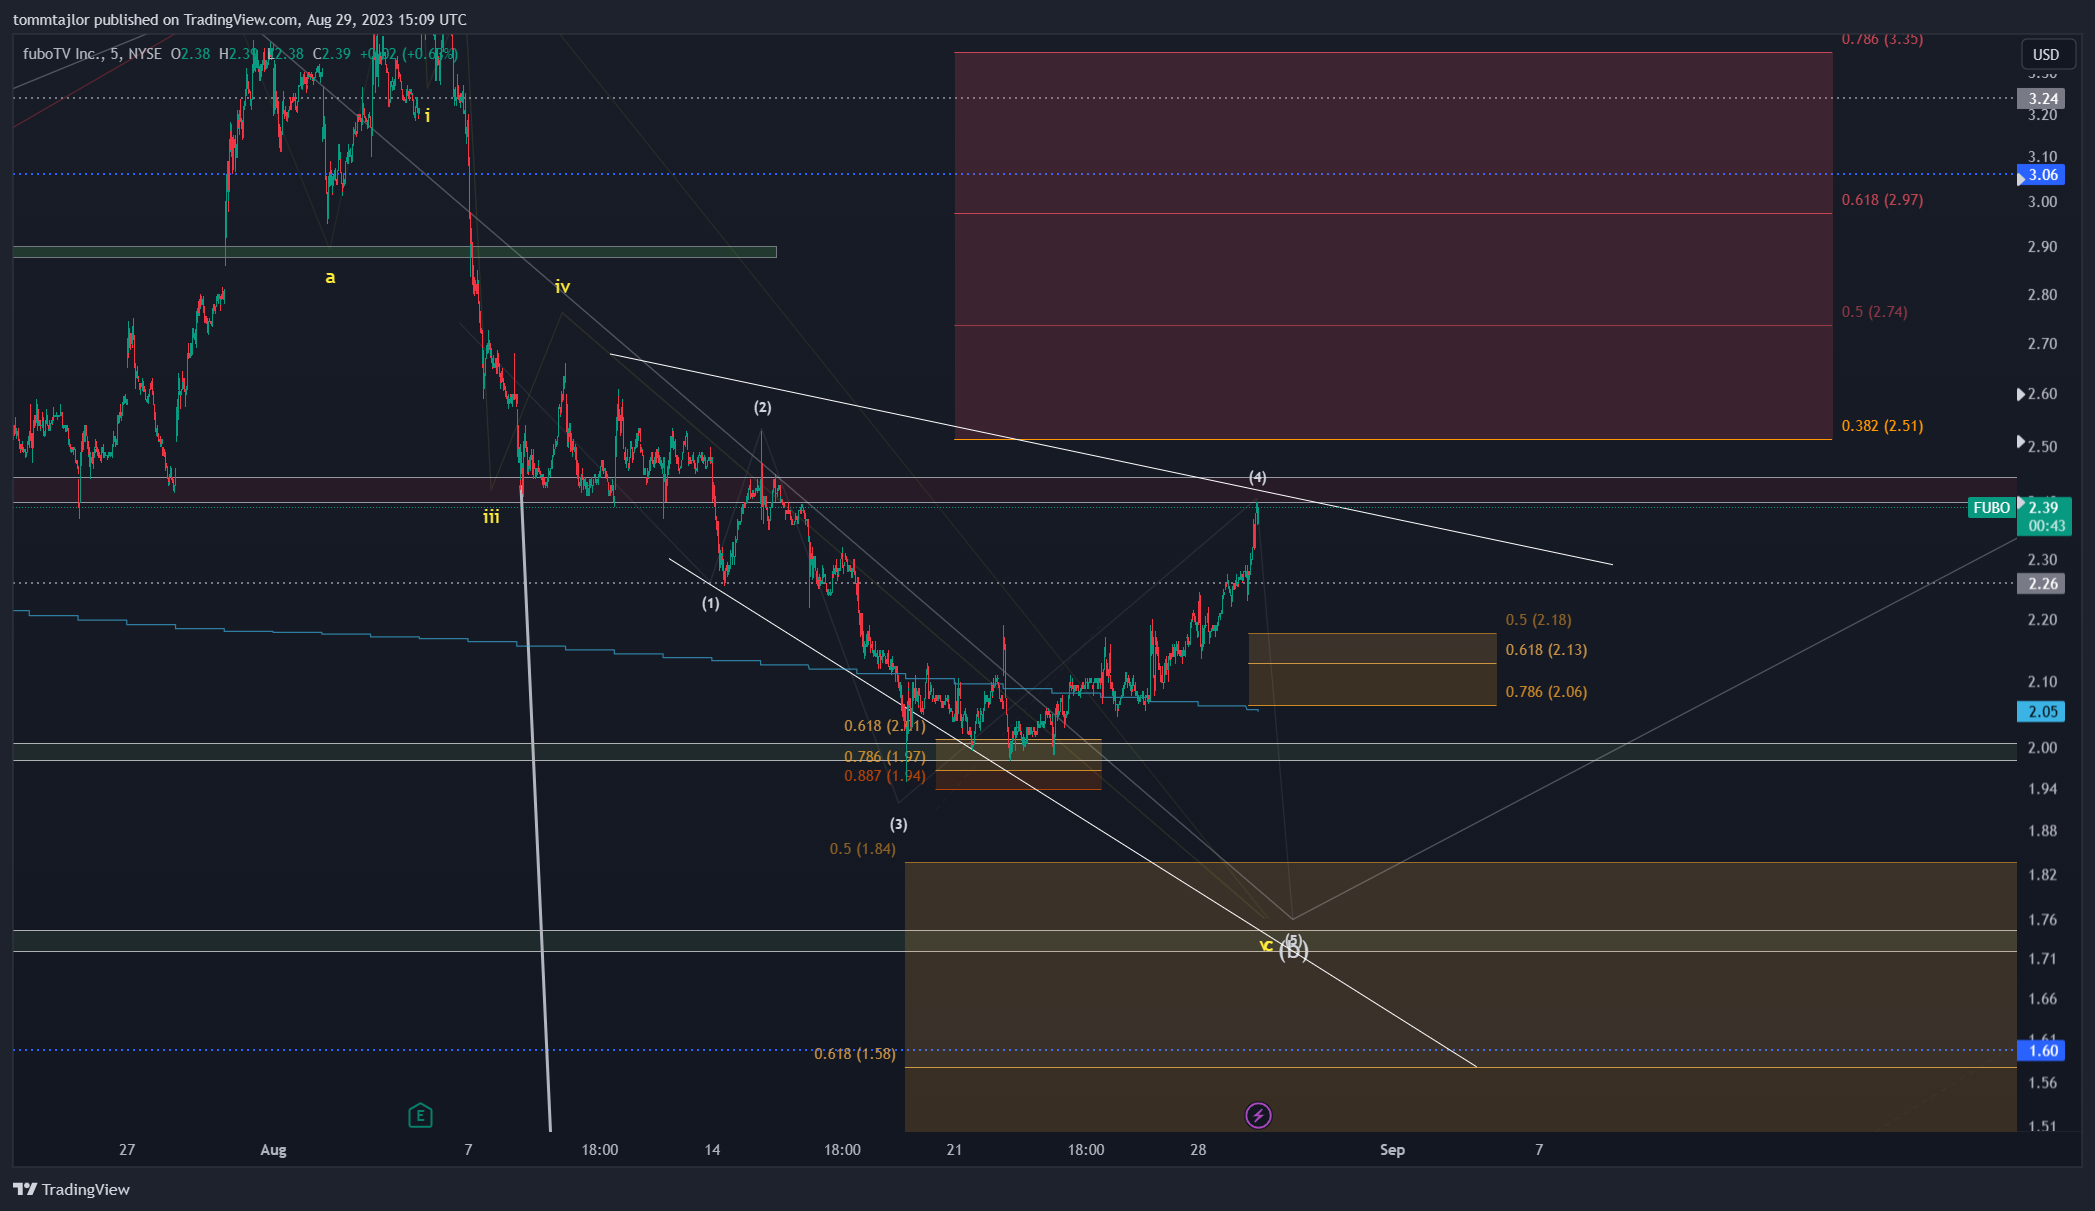Click the wave (1) label
The height and width of the screenshot is (1211, 2095).
[710, 604]
